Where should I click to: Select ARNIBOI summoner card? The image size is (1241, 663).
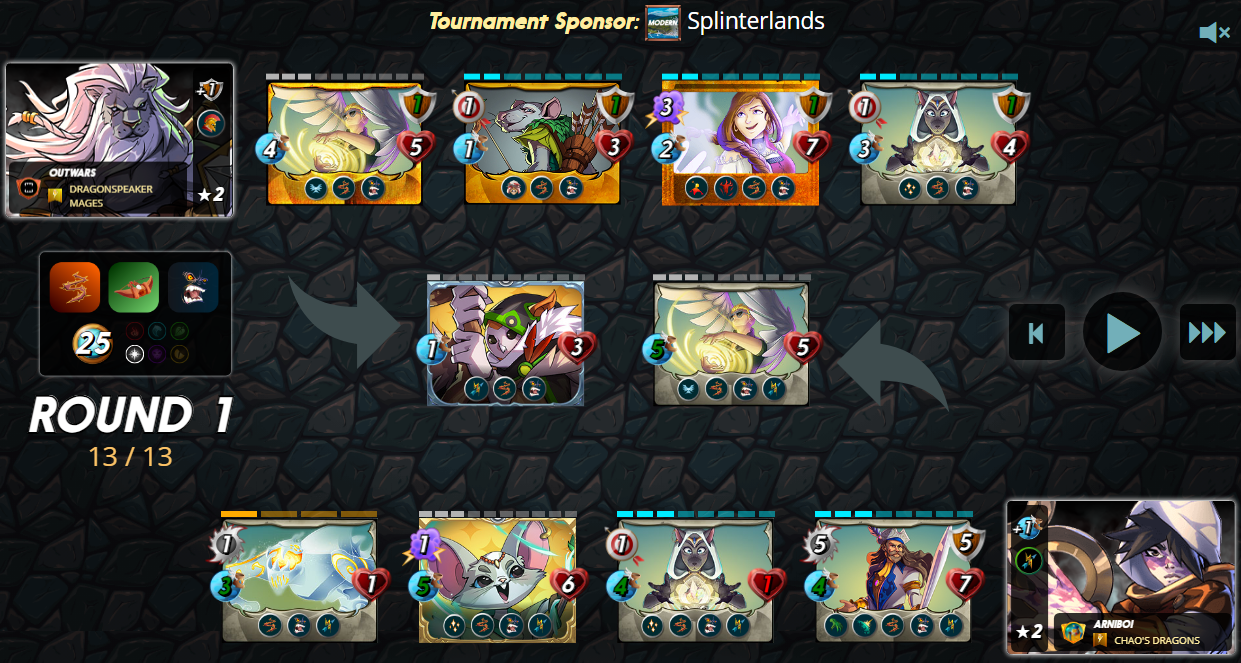(1121, 577)
